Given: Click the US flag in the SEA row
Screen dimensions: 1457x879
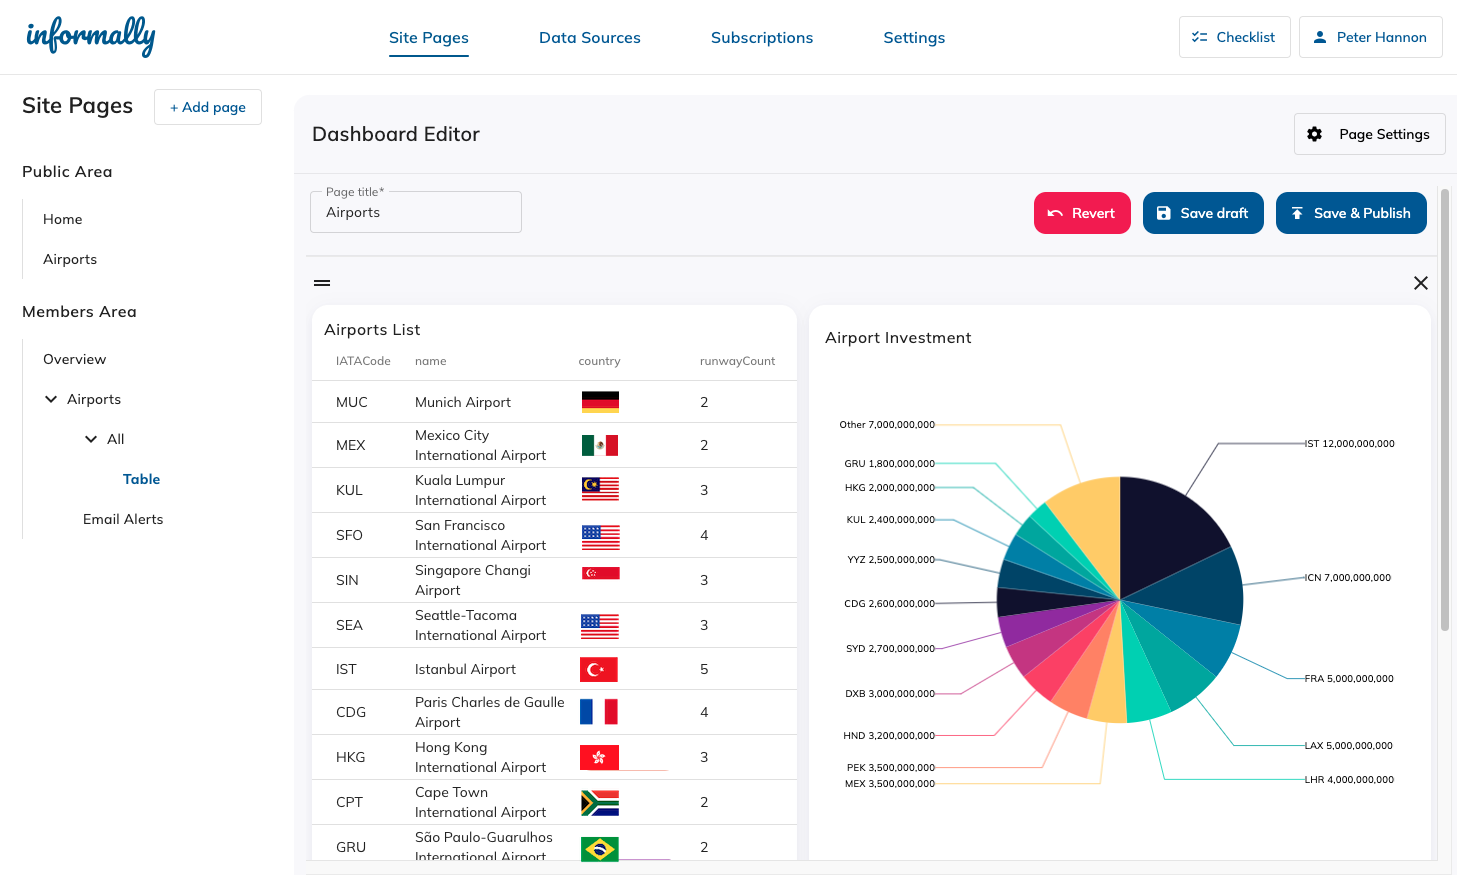Looking at the screenshot, I should pos(600,627).
